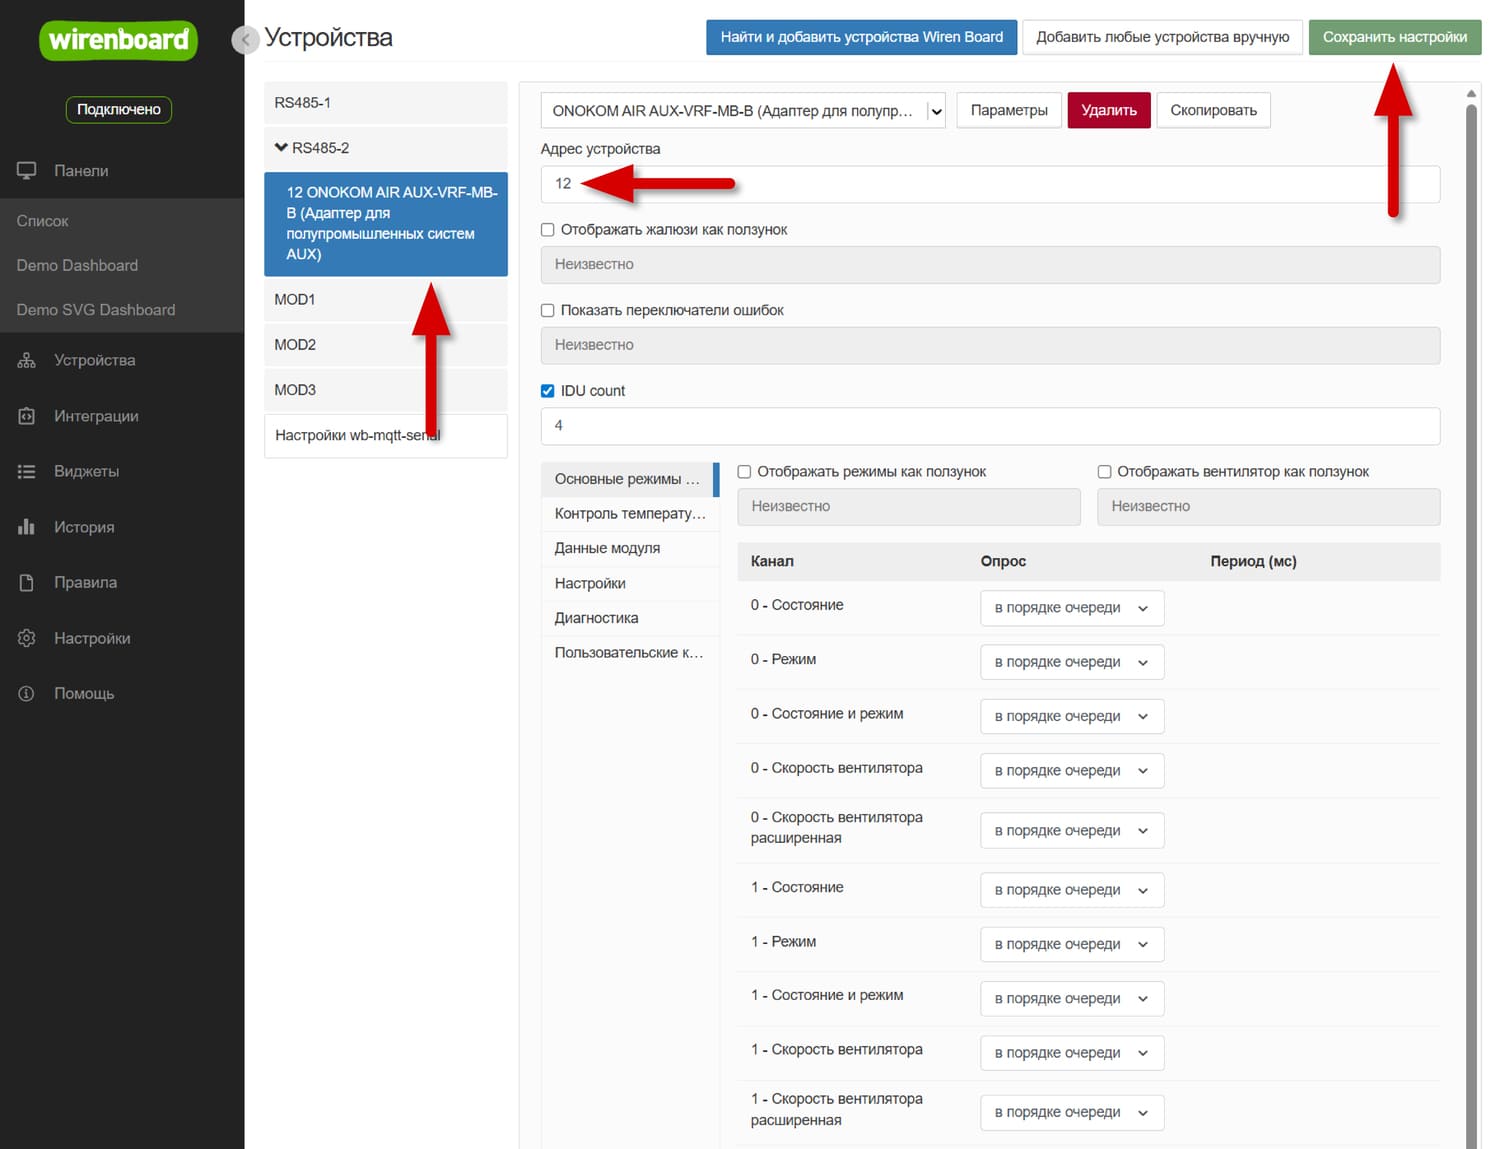Screen dimensions: 1500x1149
Task: Open the Панели section in sidebar
Action: 80,170
